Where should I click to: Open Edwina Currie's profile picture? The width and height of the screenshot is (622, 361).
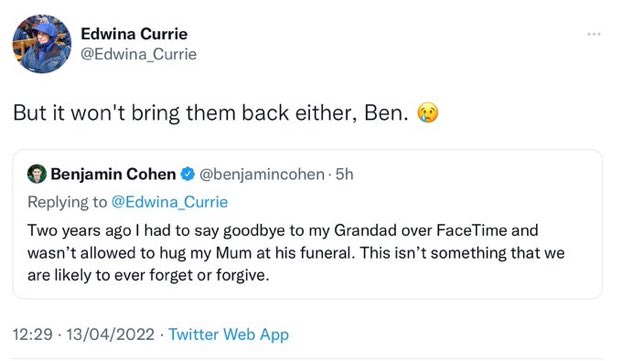tap(42, 44)
